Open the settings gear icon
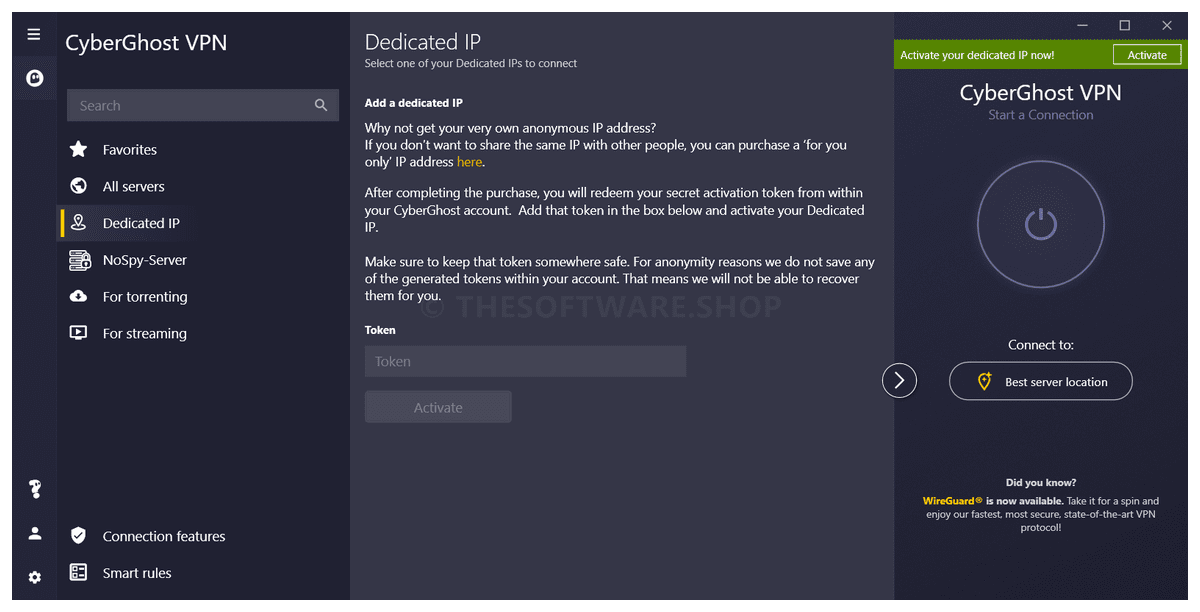 point(35,577)
